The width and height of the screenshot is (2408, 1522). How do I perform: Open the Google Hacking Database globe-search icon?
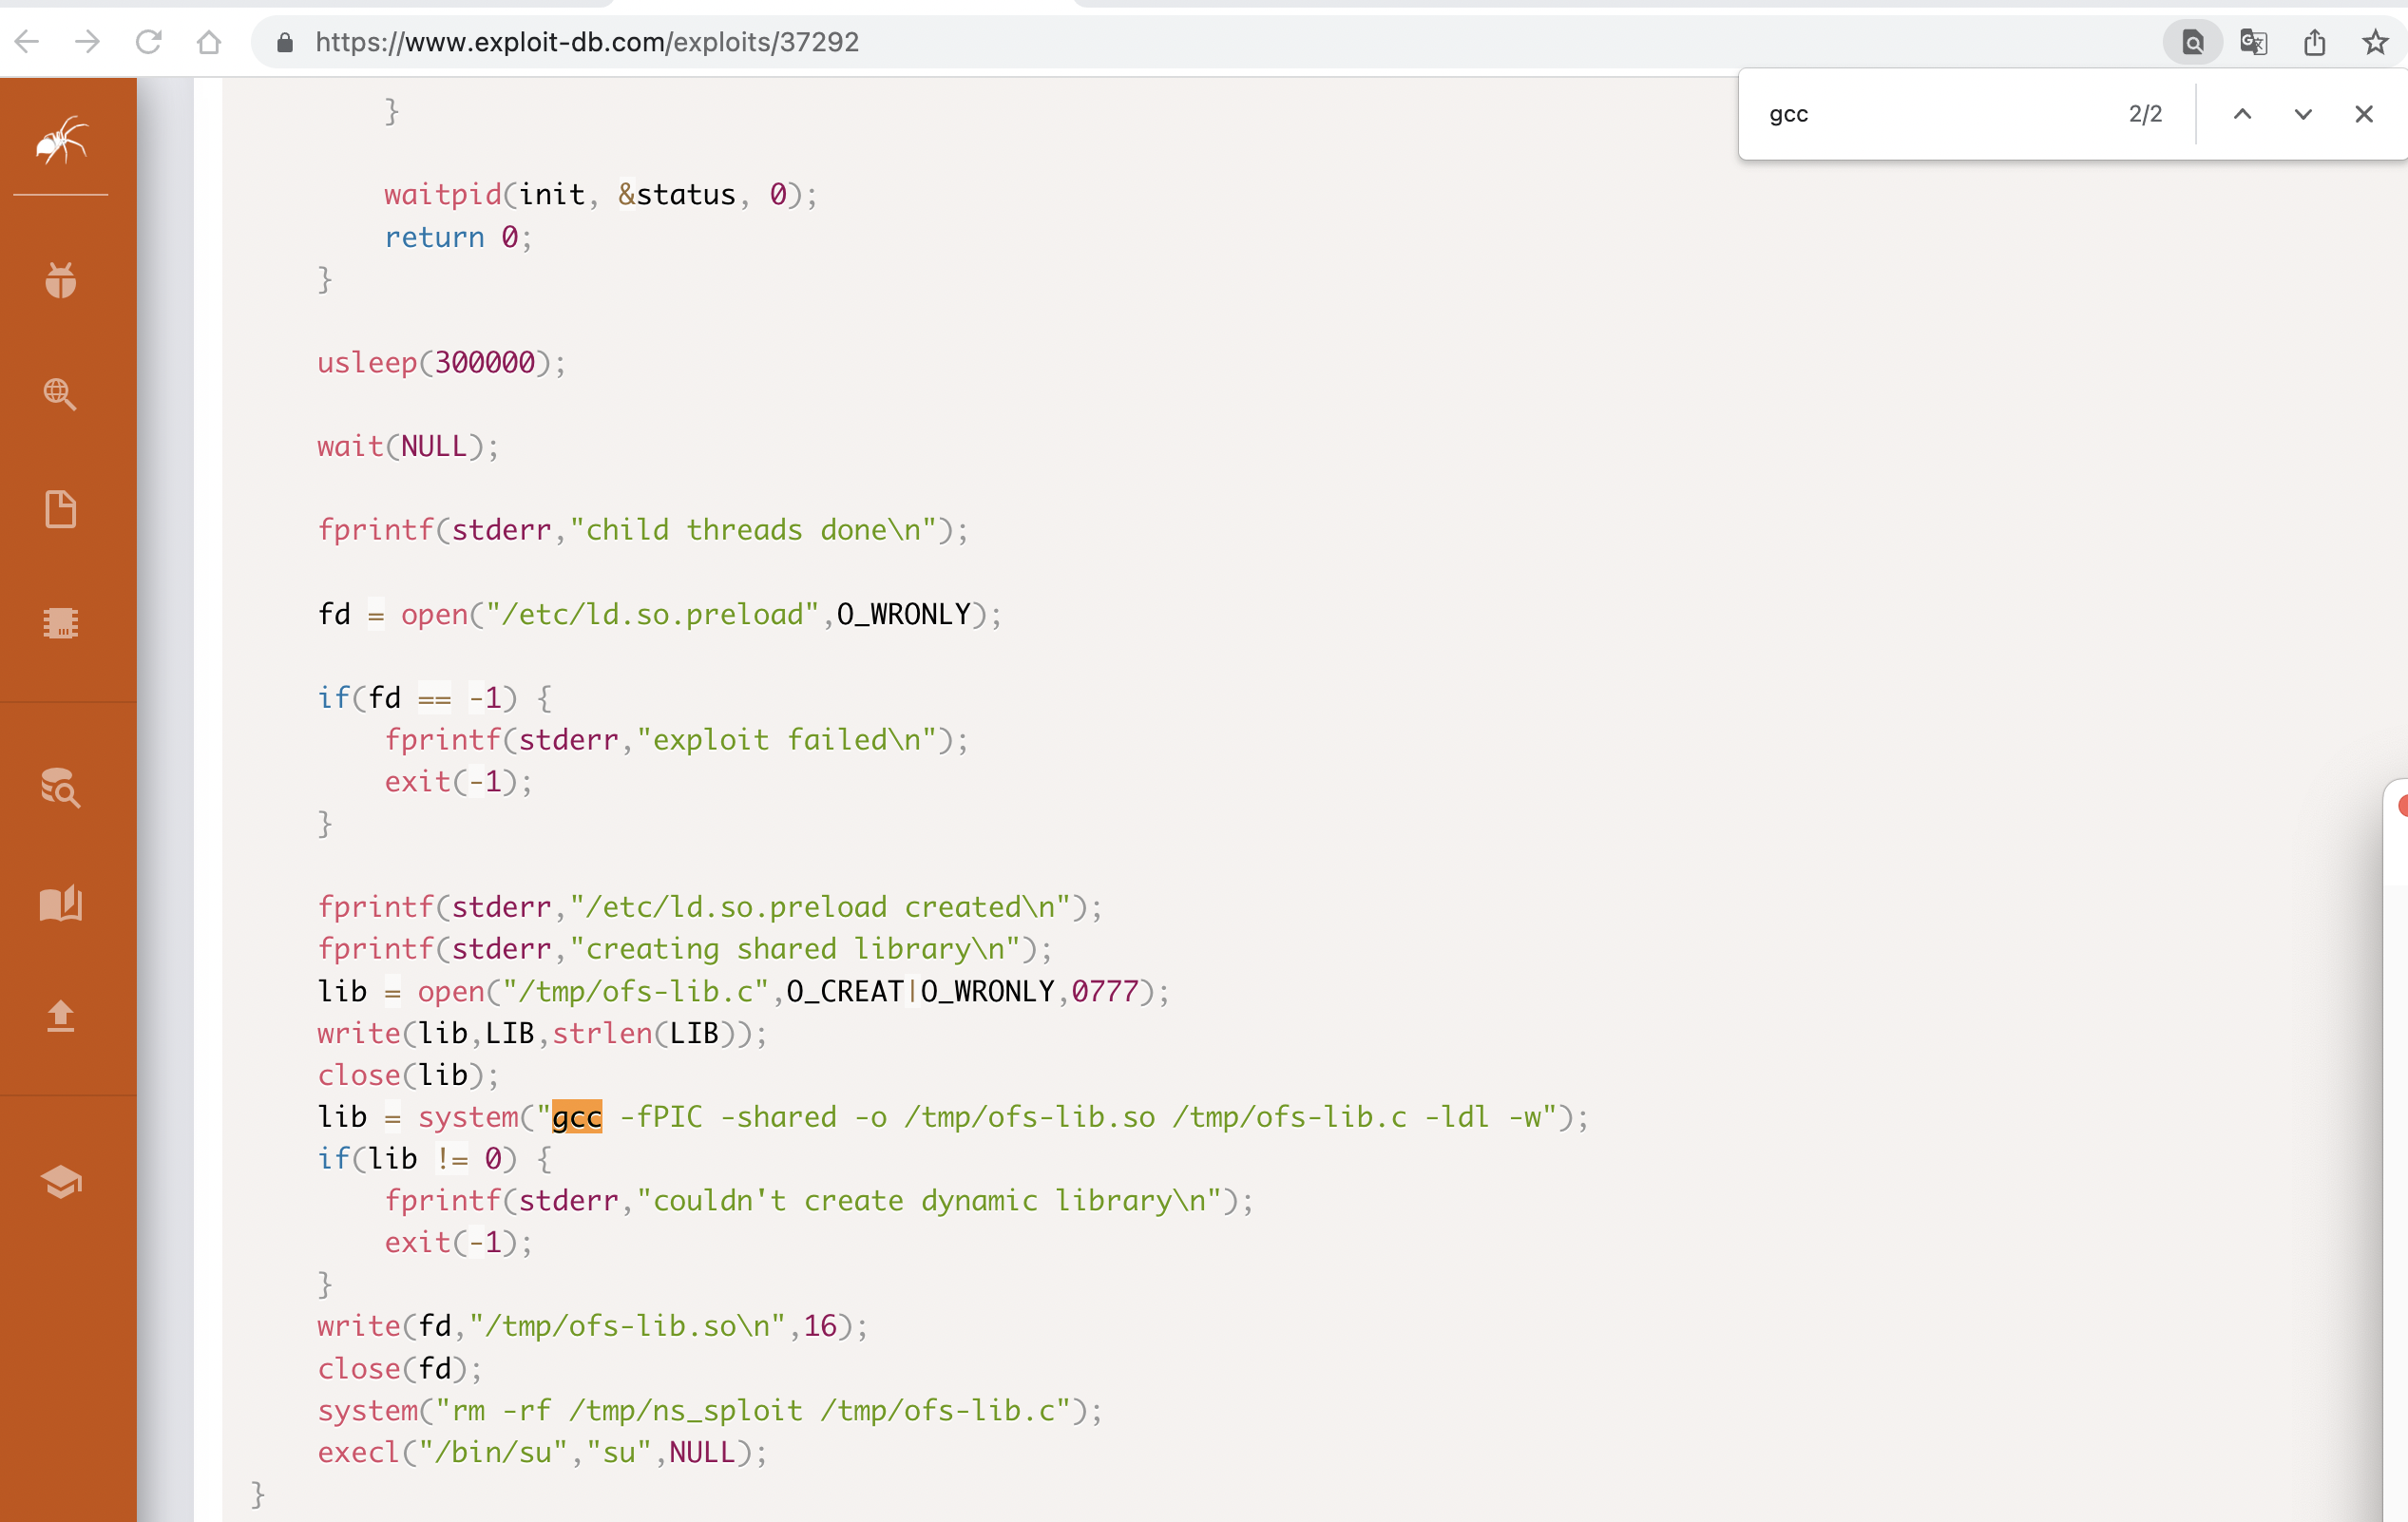60,394
